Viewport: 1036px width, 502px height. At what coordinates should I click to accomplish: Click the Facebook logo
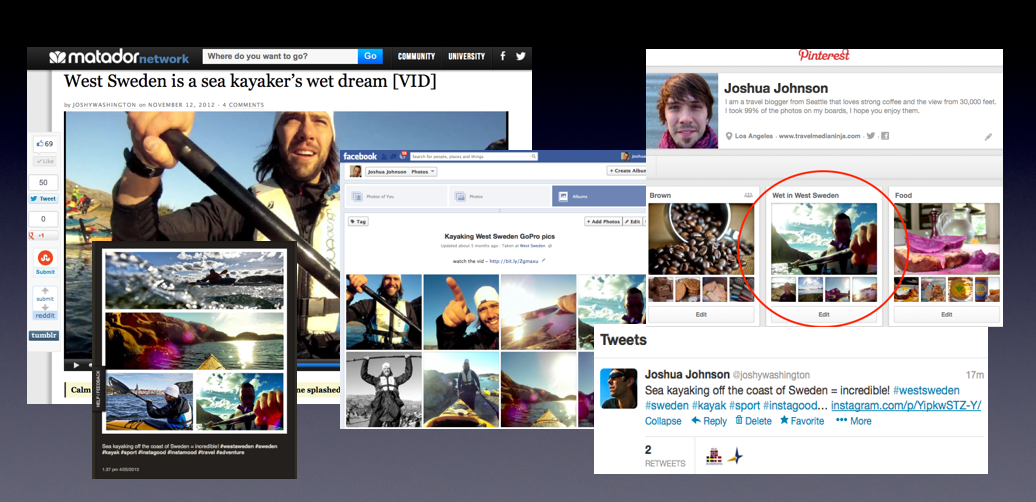click(x=360, y=157)
